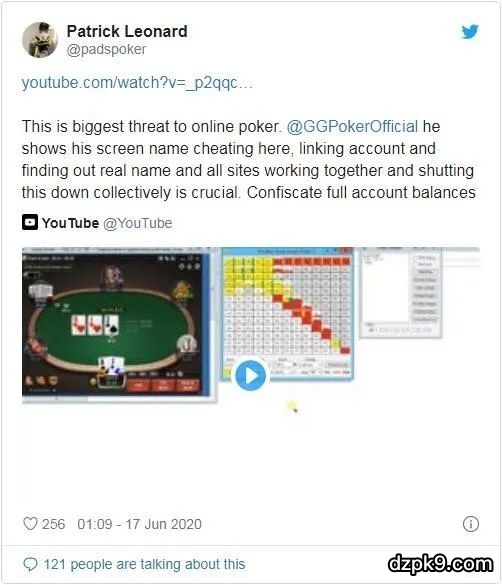The width and height of the screenshot is (502, 585).
Task: Click the tweet body text
Action: pos(248,159)
